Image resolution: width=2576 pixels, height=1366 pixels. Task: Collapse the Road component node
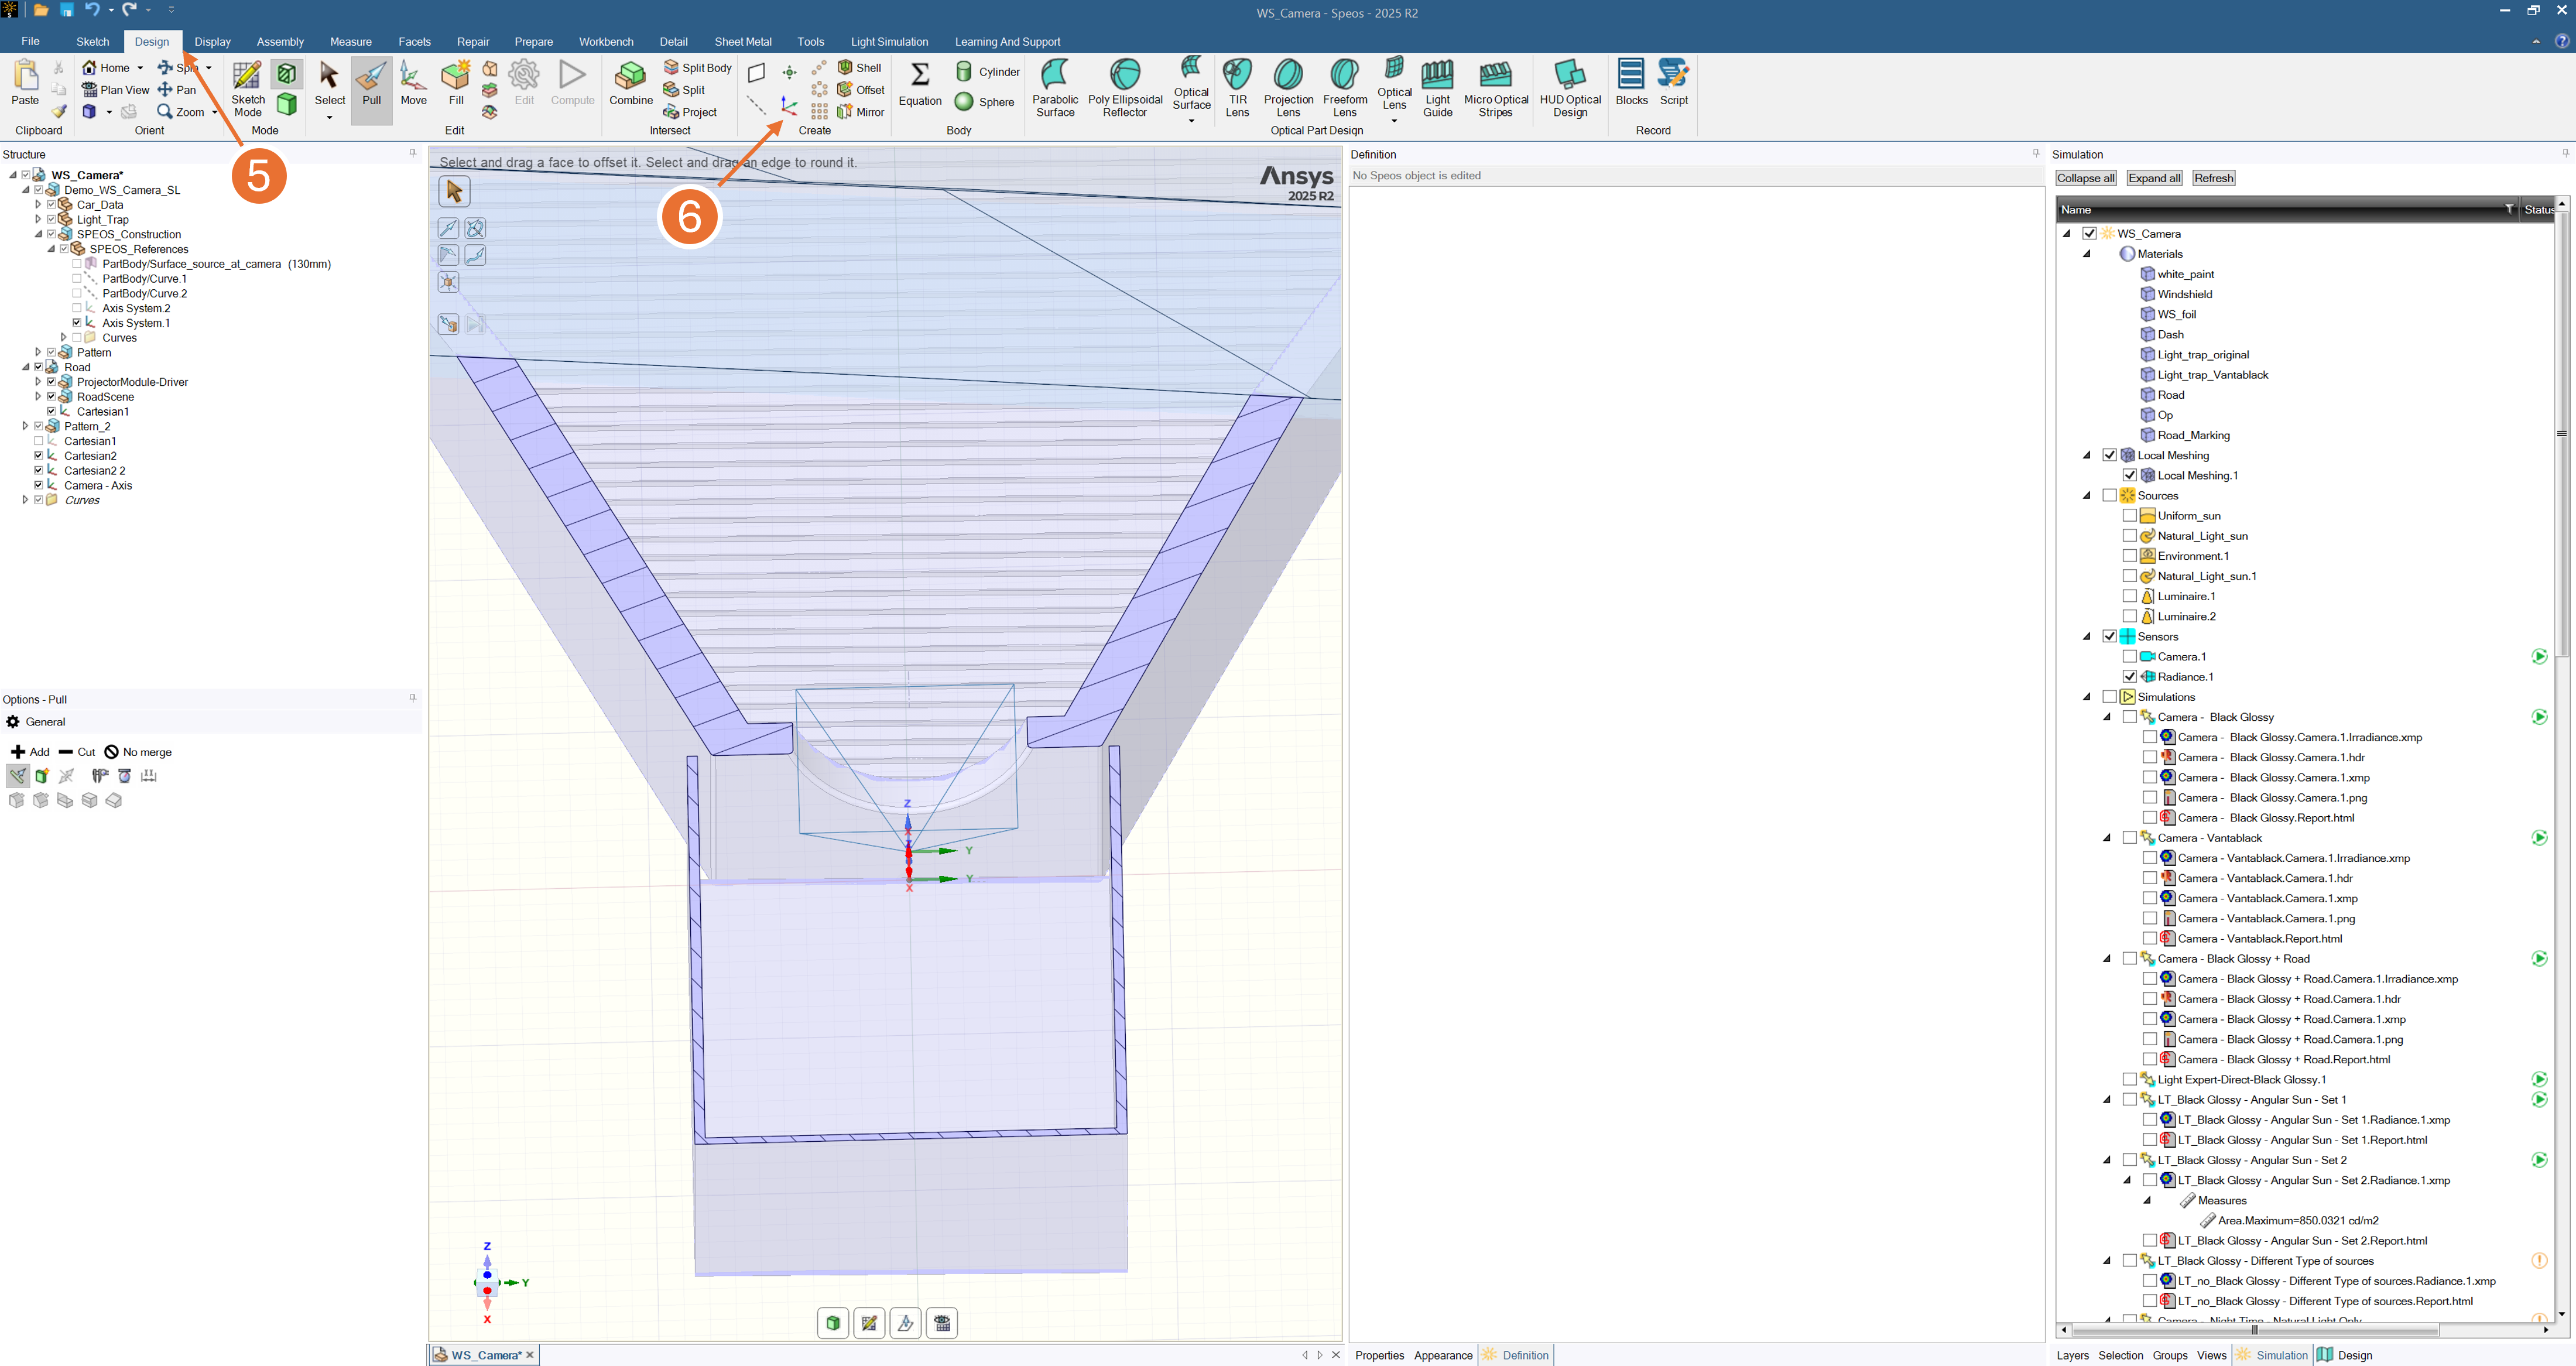(25, 367)
